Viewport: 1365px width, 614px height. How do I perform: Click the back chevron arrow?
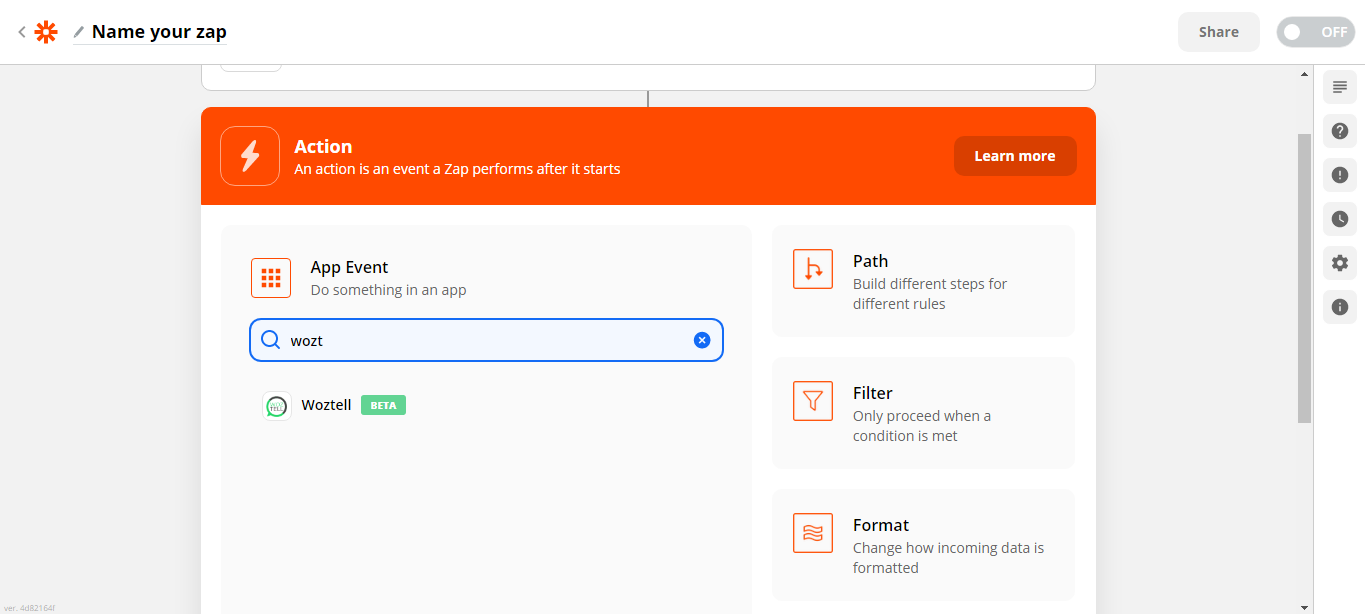[x=22, y=32]
